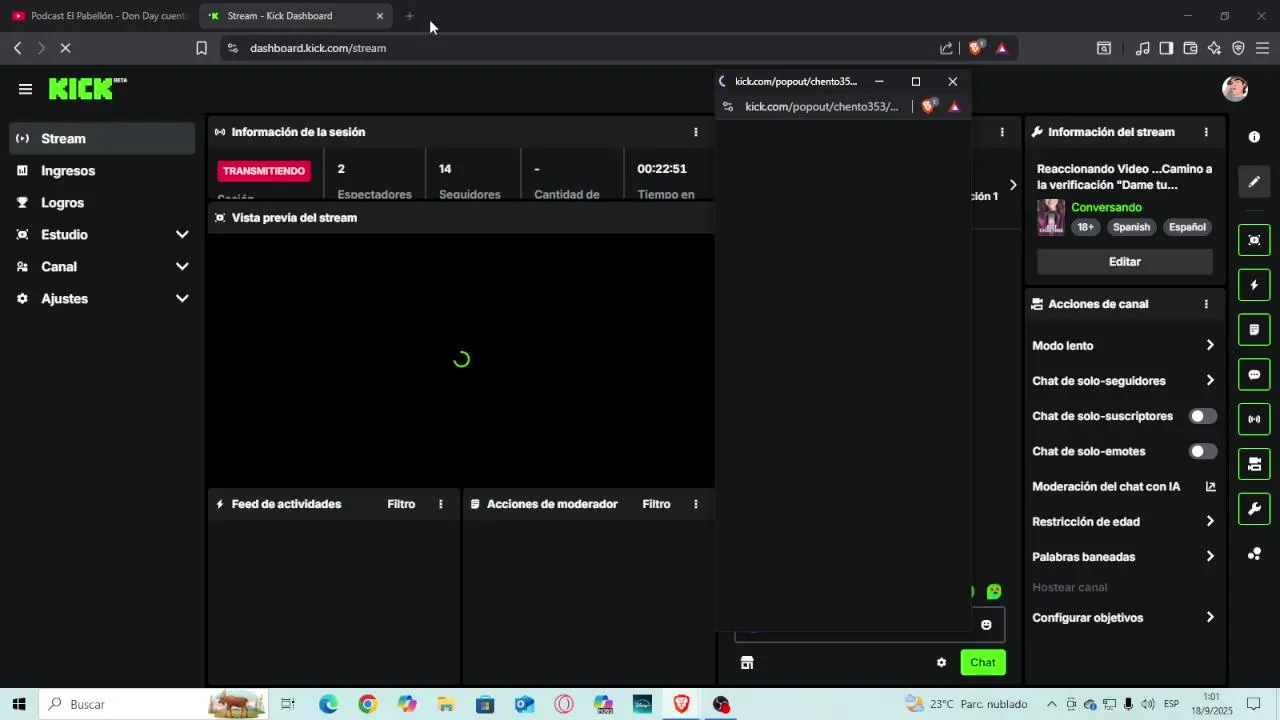Stop page loading with the X button
Viewport: 1280px width, 720px height.
(x=64, y=48)
